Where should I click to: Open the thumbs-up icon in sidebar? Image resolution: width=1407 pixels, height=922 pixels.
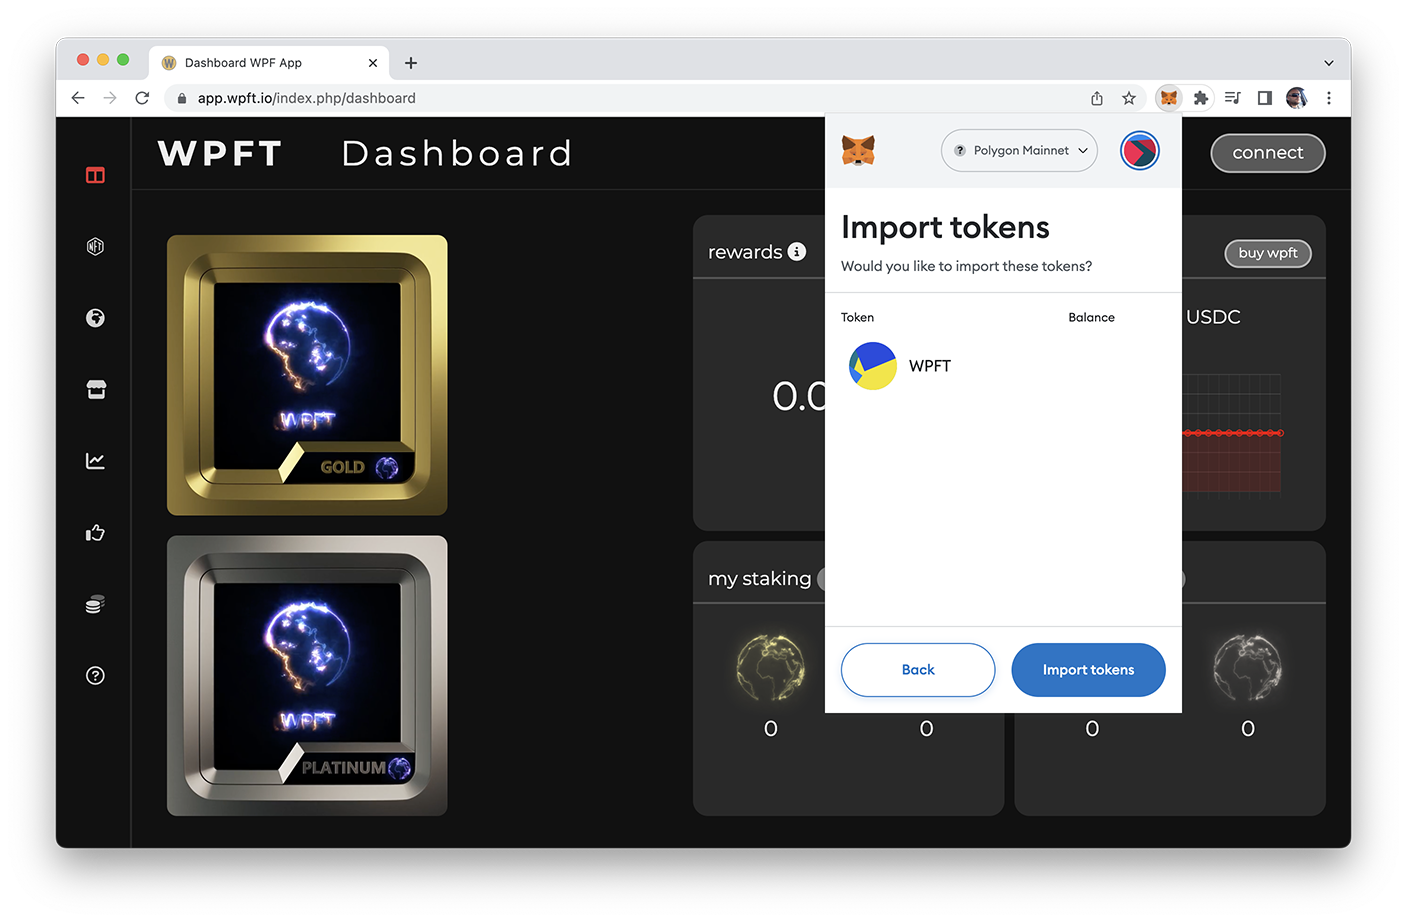pos(95,532)
